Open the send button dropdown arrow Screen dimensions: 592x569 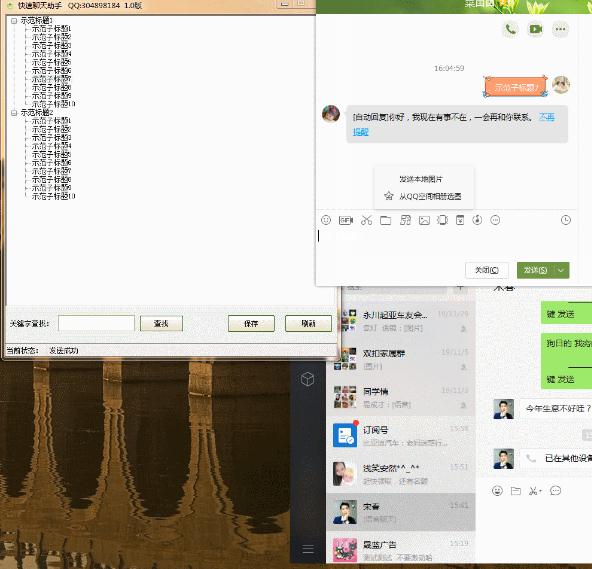click(x=561, y=270)
